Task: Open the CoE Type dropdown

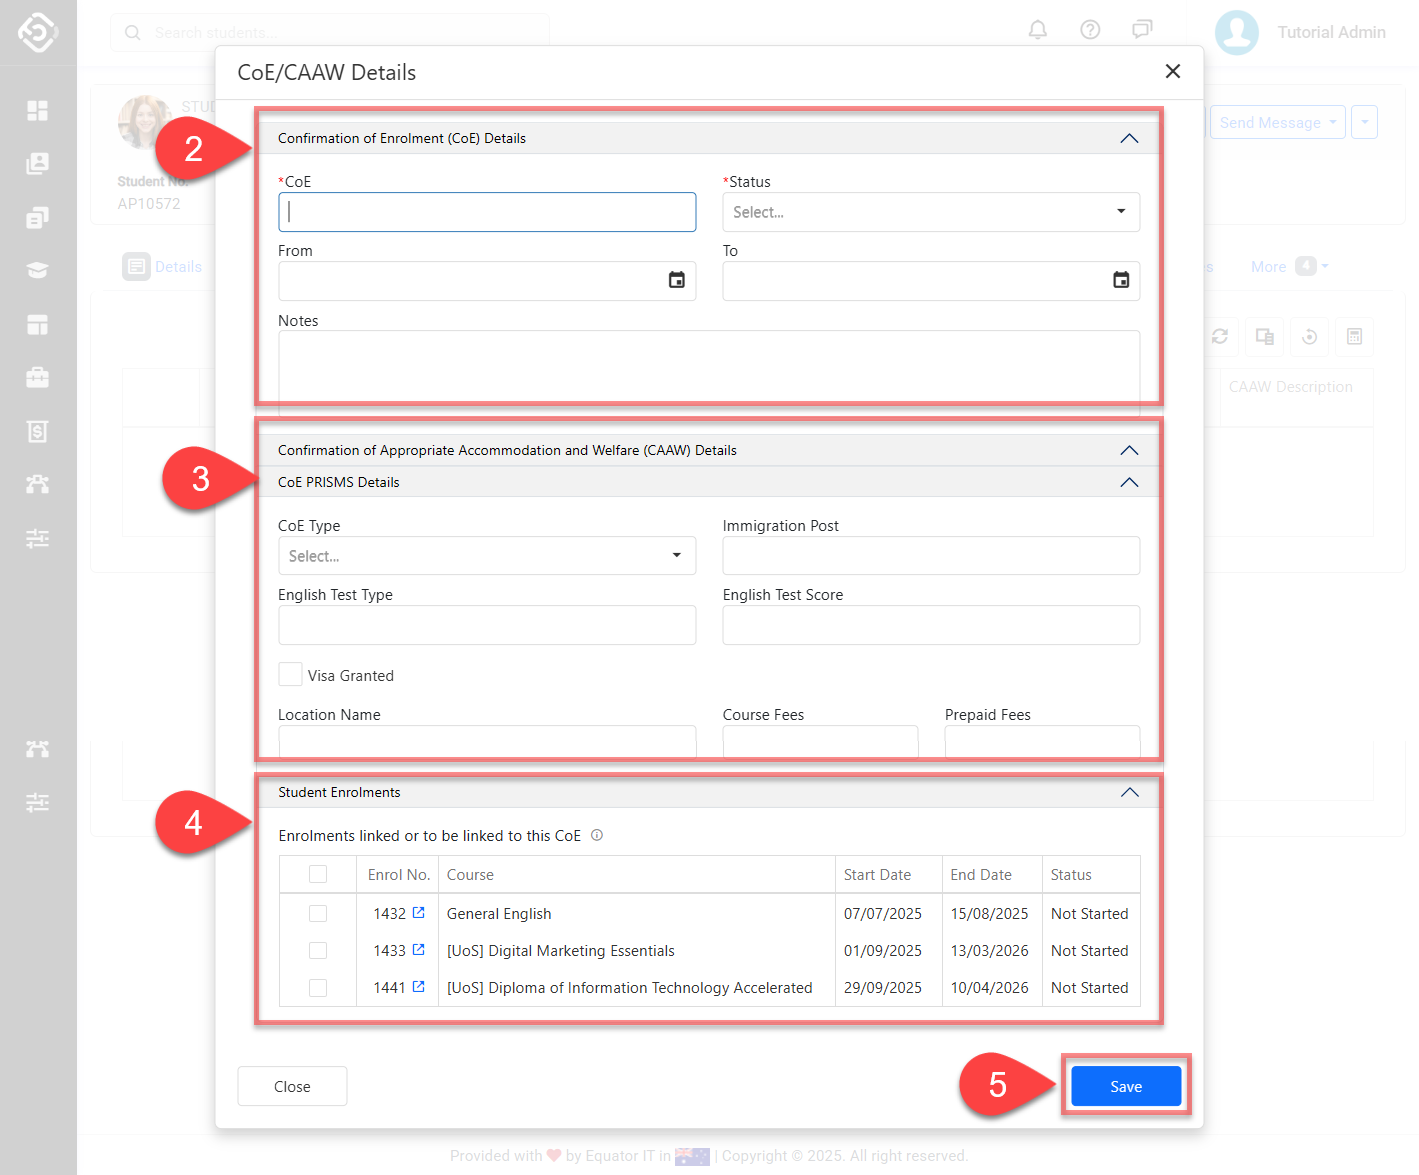Action: [486, 556]
